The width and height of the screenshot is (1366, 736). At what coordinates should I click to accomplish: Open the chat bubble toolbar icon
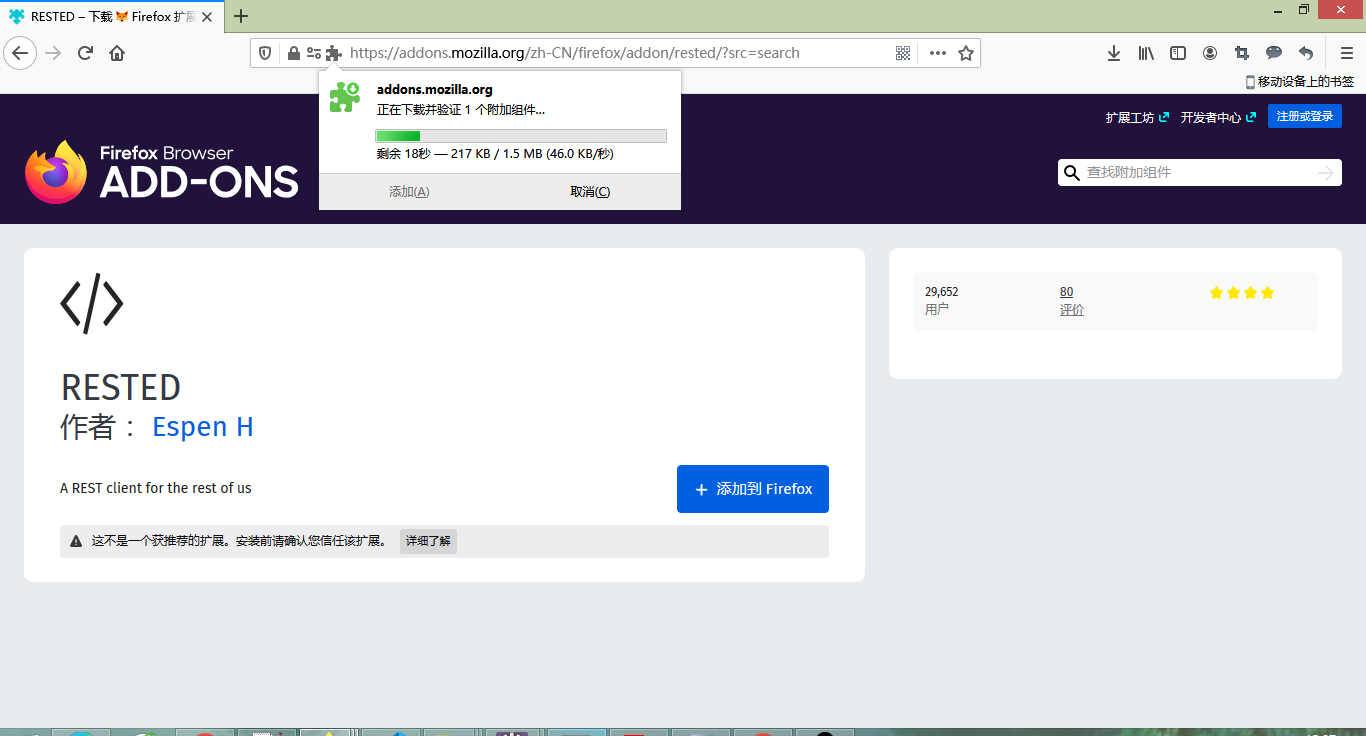tap(1274, 53)
